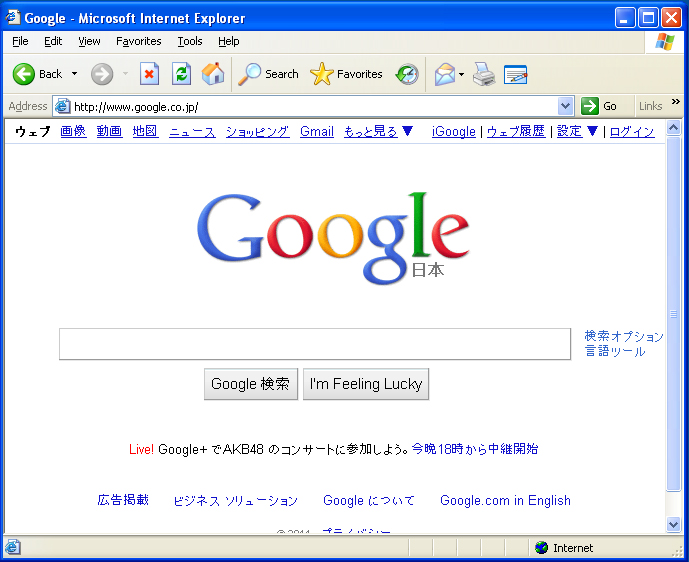Open Google.com in English link
The width and height of the screenshot is (689, 562).
click(505, 500)
